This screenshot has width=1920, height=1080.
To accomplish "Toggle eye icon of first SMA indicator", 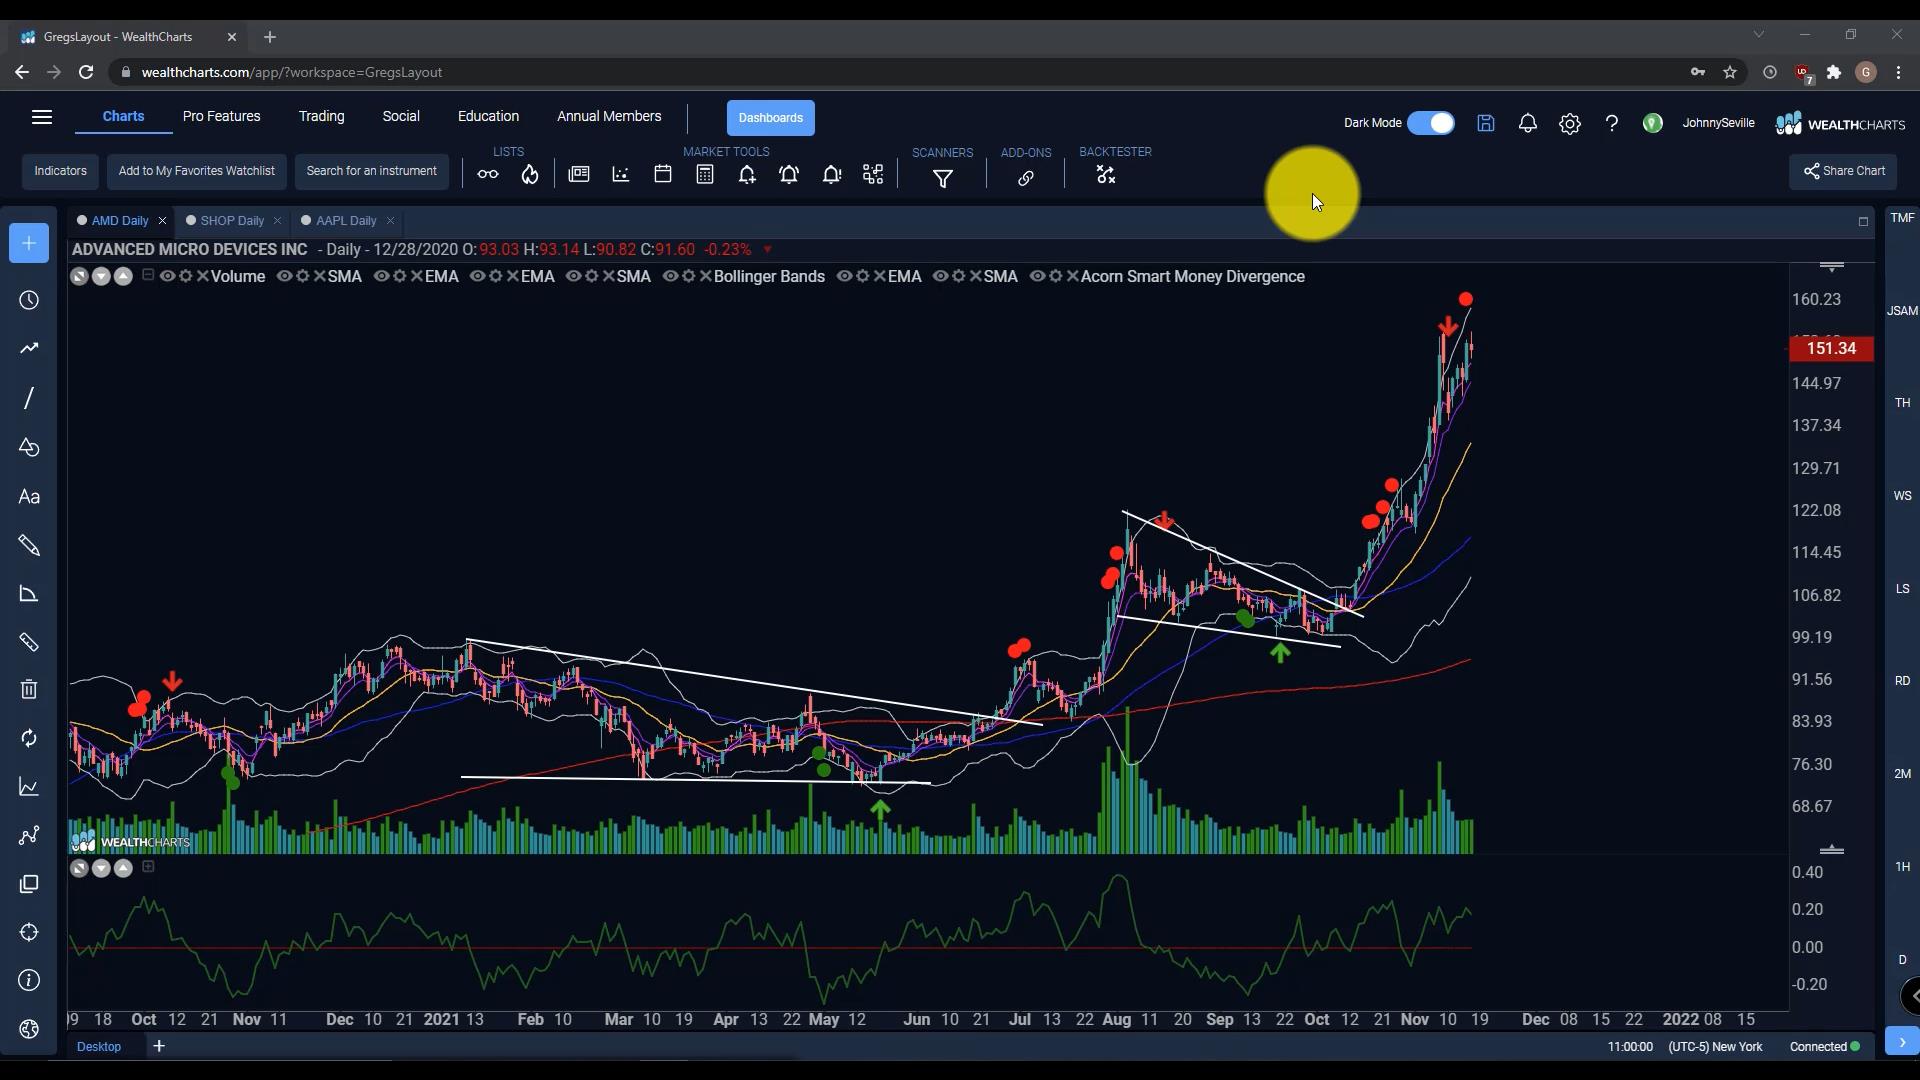I will click(285, 276).
